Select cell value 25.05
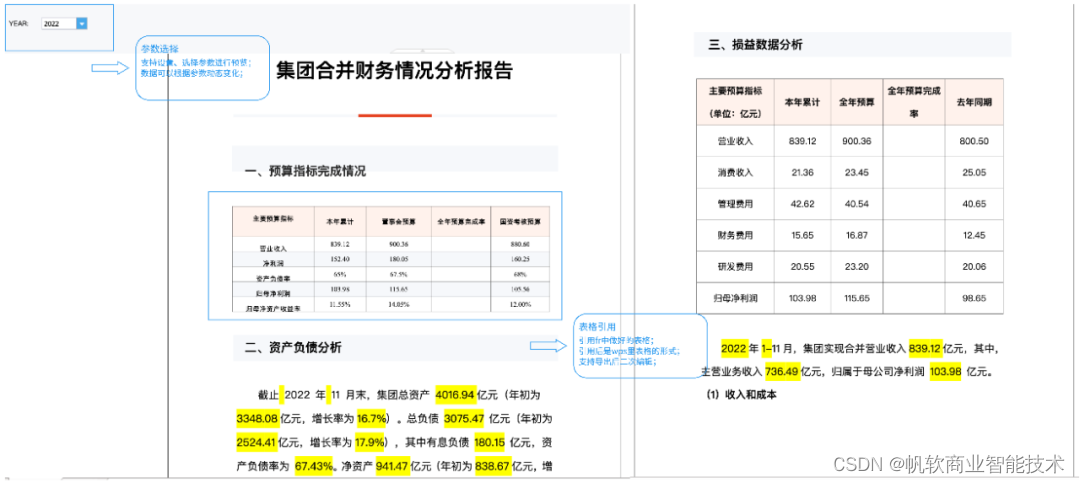This screenshot has height=483, width=1080. tap(974, 172)
